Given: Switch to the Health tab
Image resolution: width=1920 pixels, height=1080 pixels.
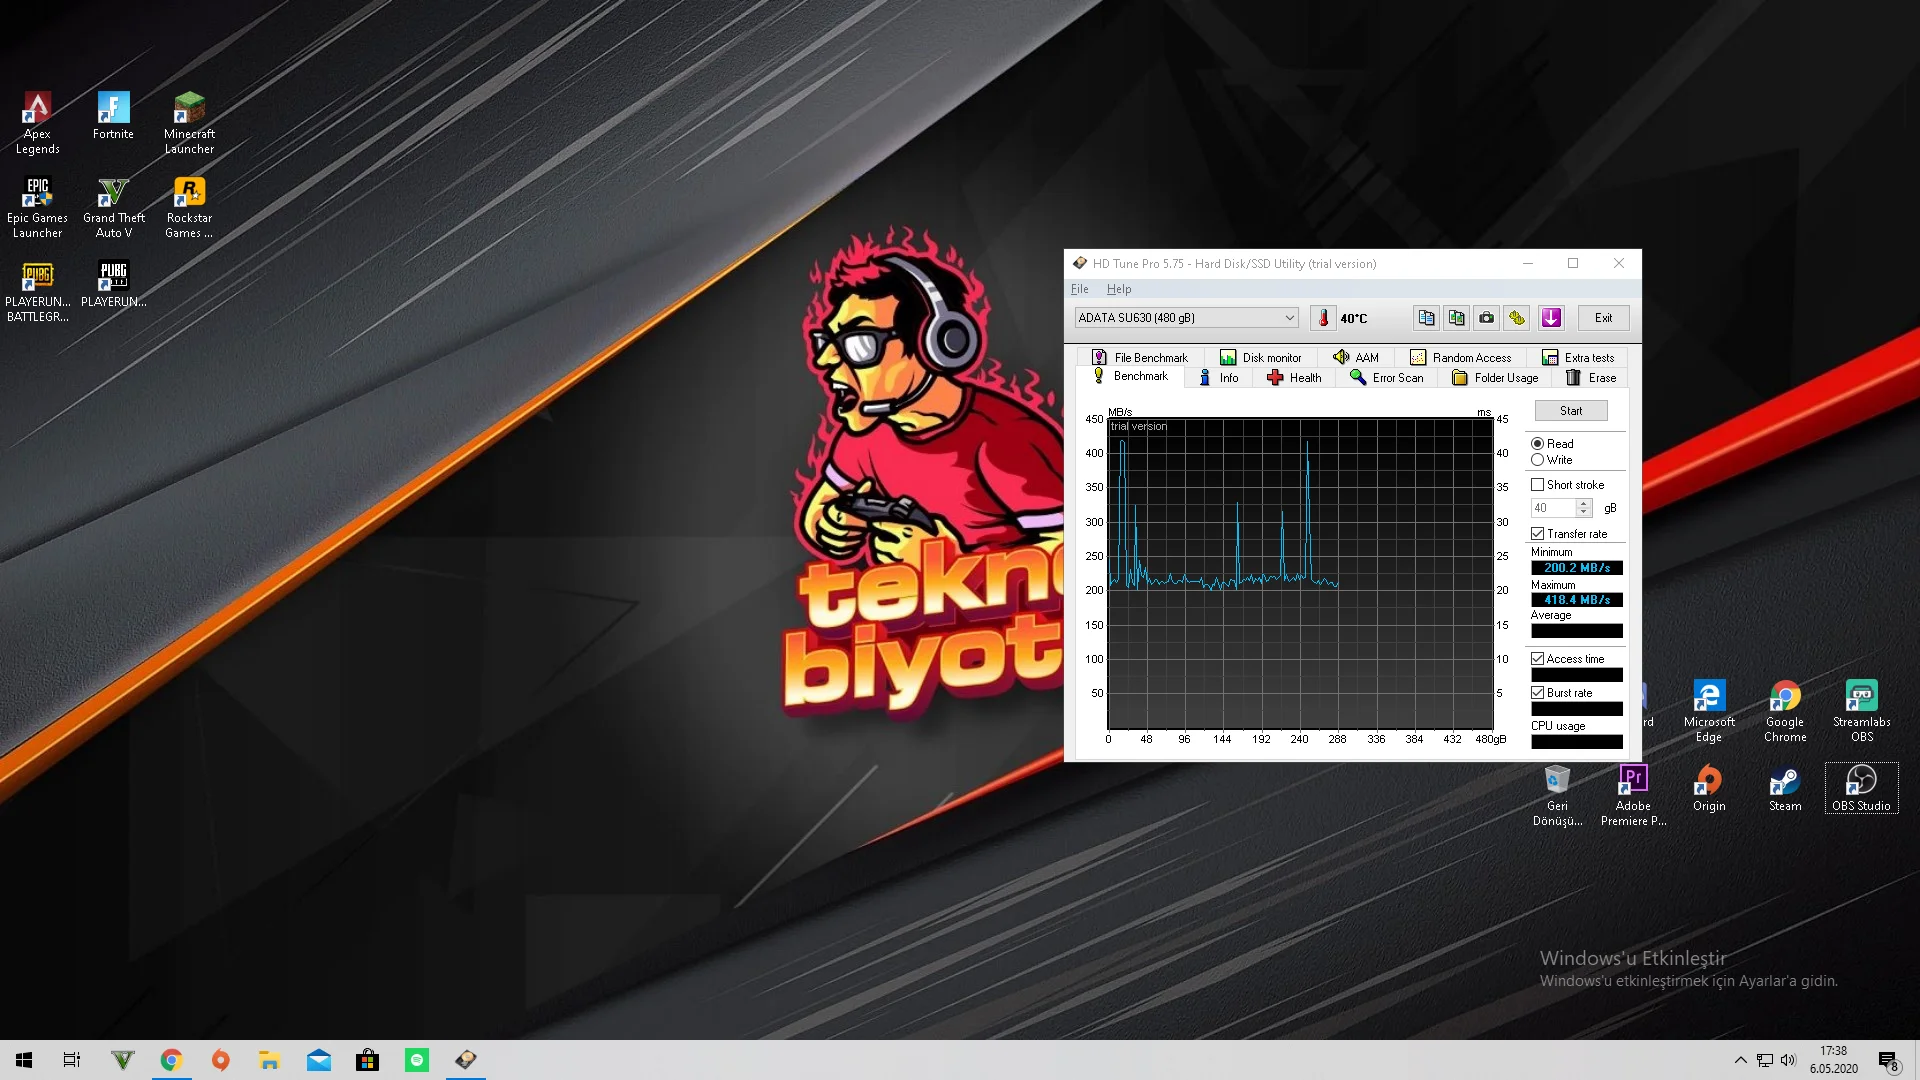Looking at the screenshot, I should click(1294, 378).
